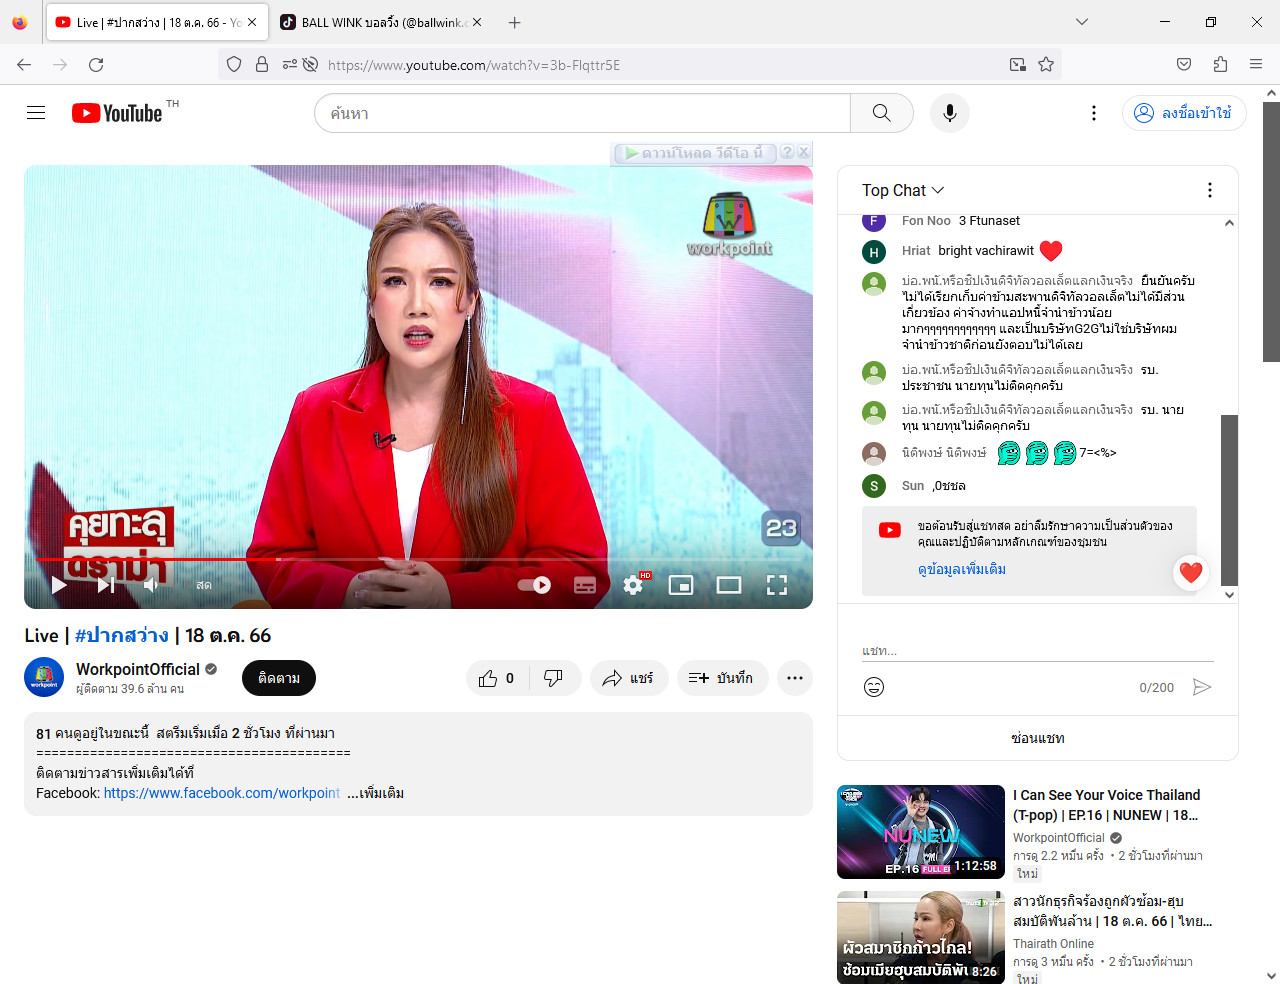Go to YouTube home via logo
This screenshot has height=984, width=1280.
point(117,113)
